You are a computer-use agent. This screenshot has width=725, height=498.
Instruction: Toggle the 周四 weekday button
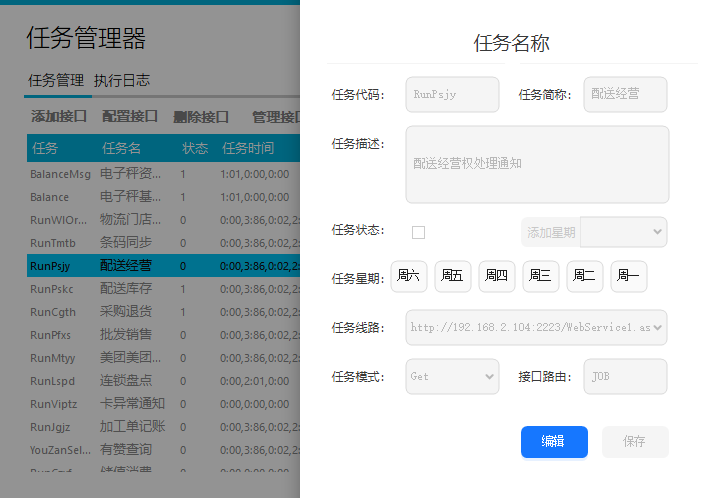pos(497,277)
